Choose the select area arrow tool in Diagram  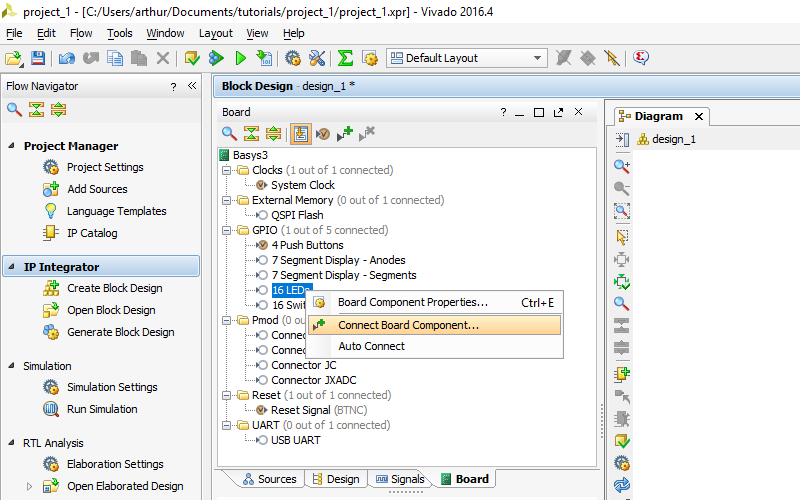pos(621,237)
